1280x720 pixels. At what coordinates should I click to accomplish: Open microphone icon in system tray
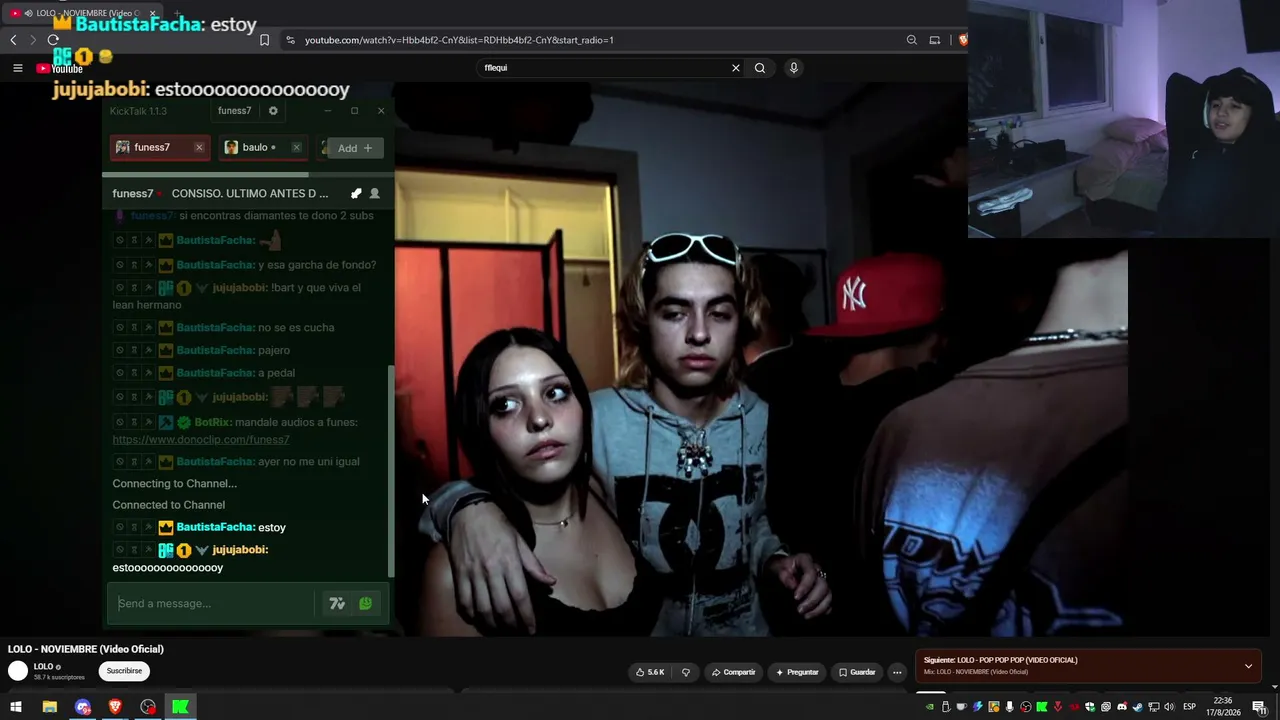(x=1010, y=707)
